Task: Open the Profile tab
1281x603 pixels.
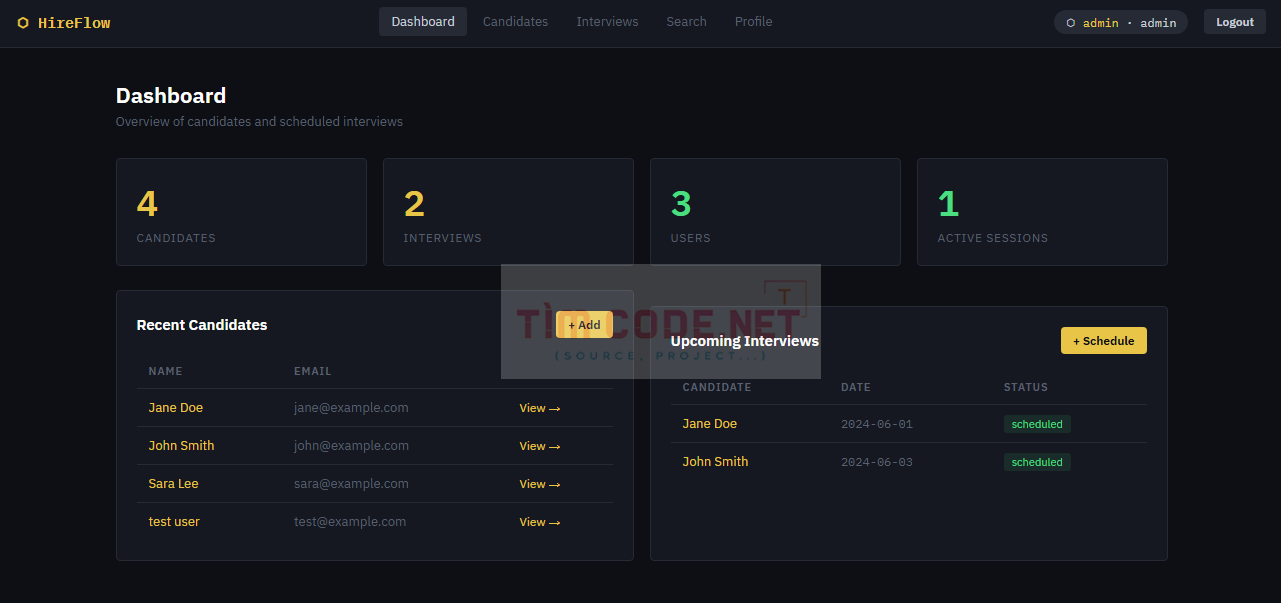Action: click(753, 22)
